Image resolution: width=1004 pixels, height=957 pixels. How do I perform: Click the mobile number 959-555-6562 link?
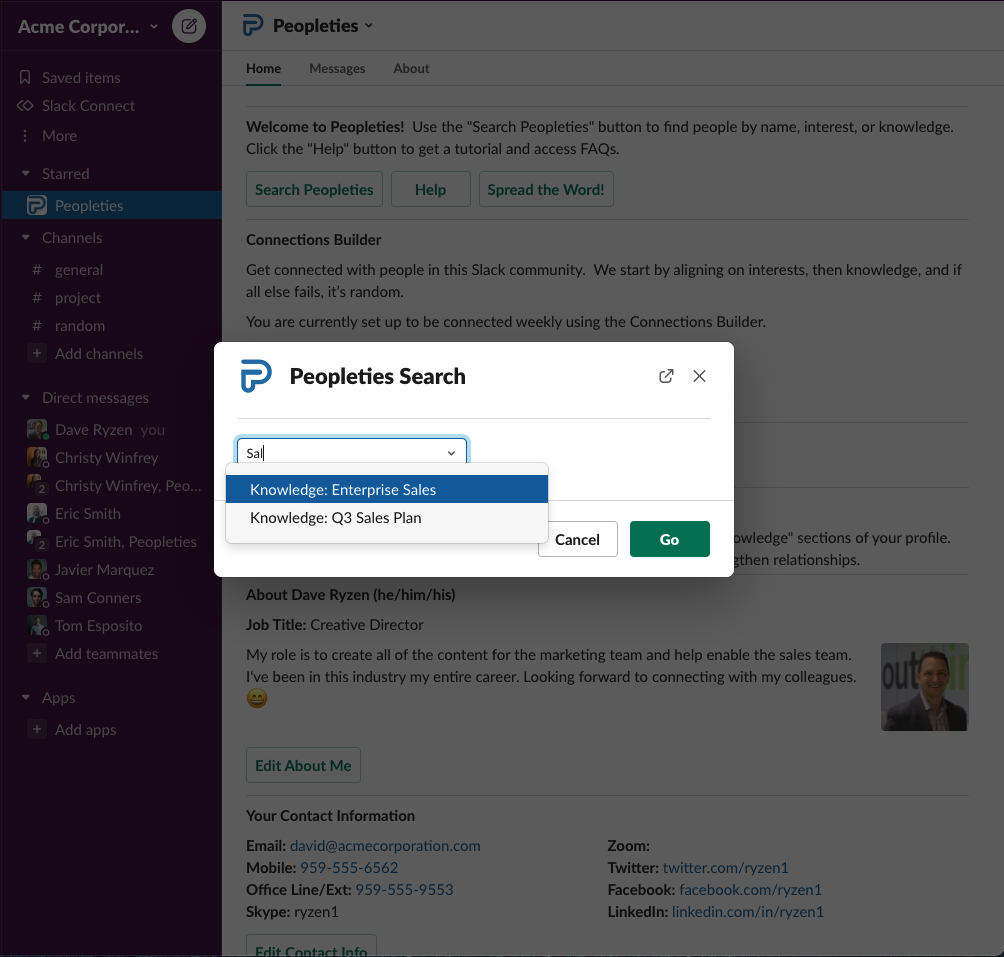[349, 867]
